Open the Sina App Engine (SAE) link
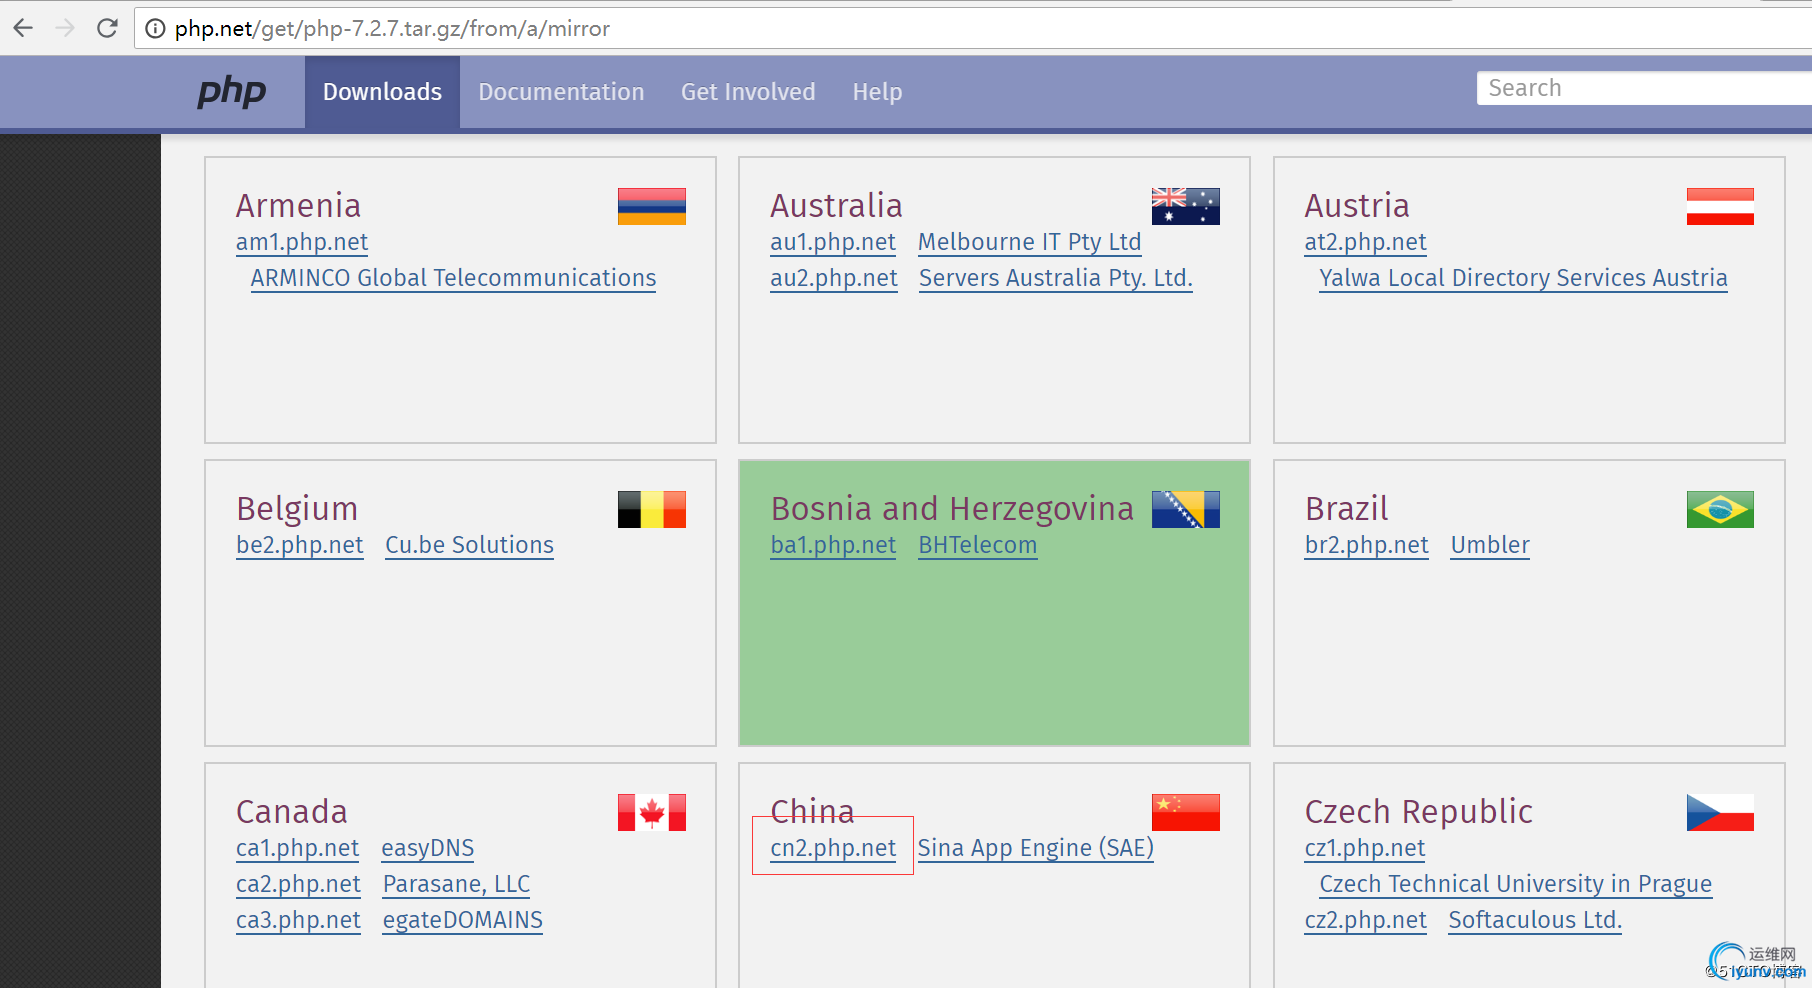This screenshot has height=988, width=1812. point(1036,848)
